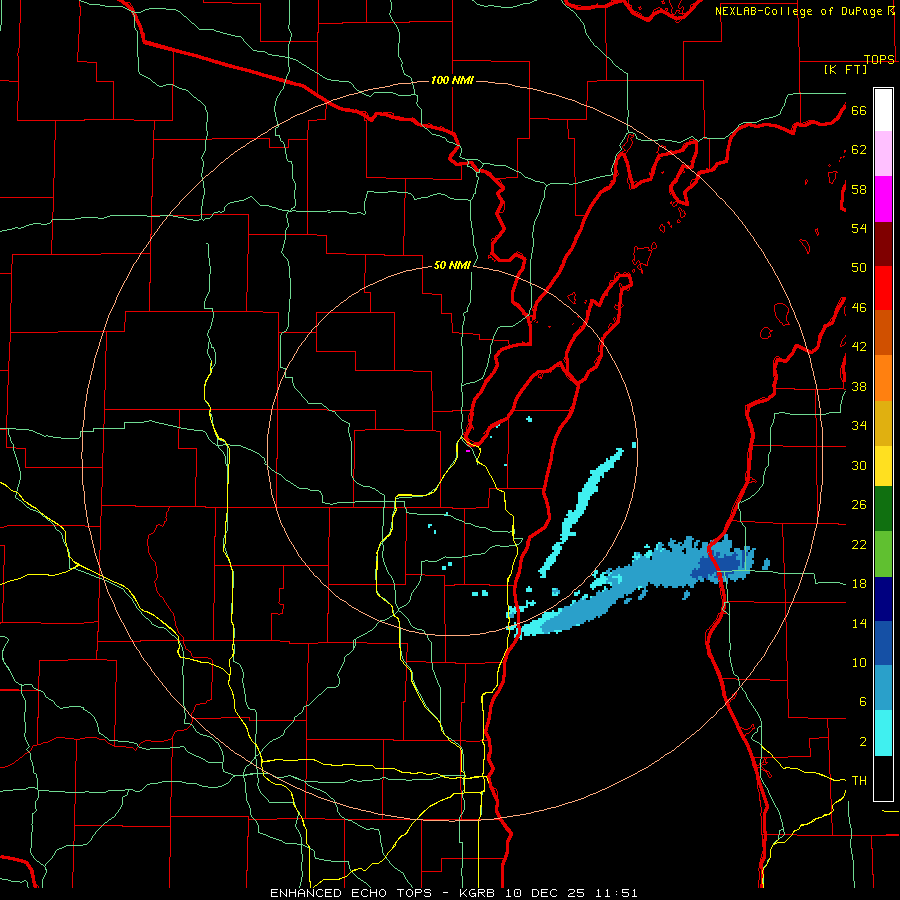Select the "34" legend value
This screenshot has width=900, height=900.
pyautogui.click(x=859, y=426)
